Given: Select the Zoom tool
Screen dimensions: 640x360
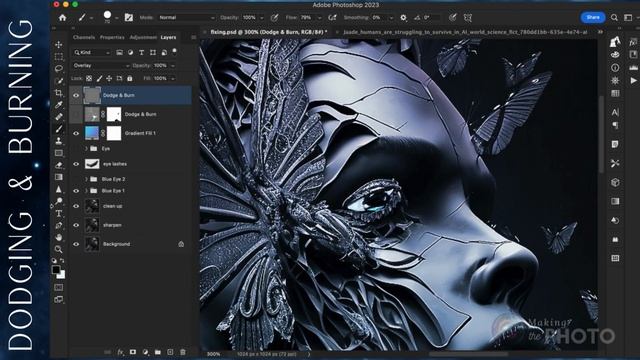Looking at the screenshot, I should pyautogui.click(x=59, y=249).
